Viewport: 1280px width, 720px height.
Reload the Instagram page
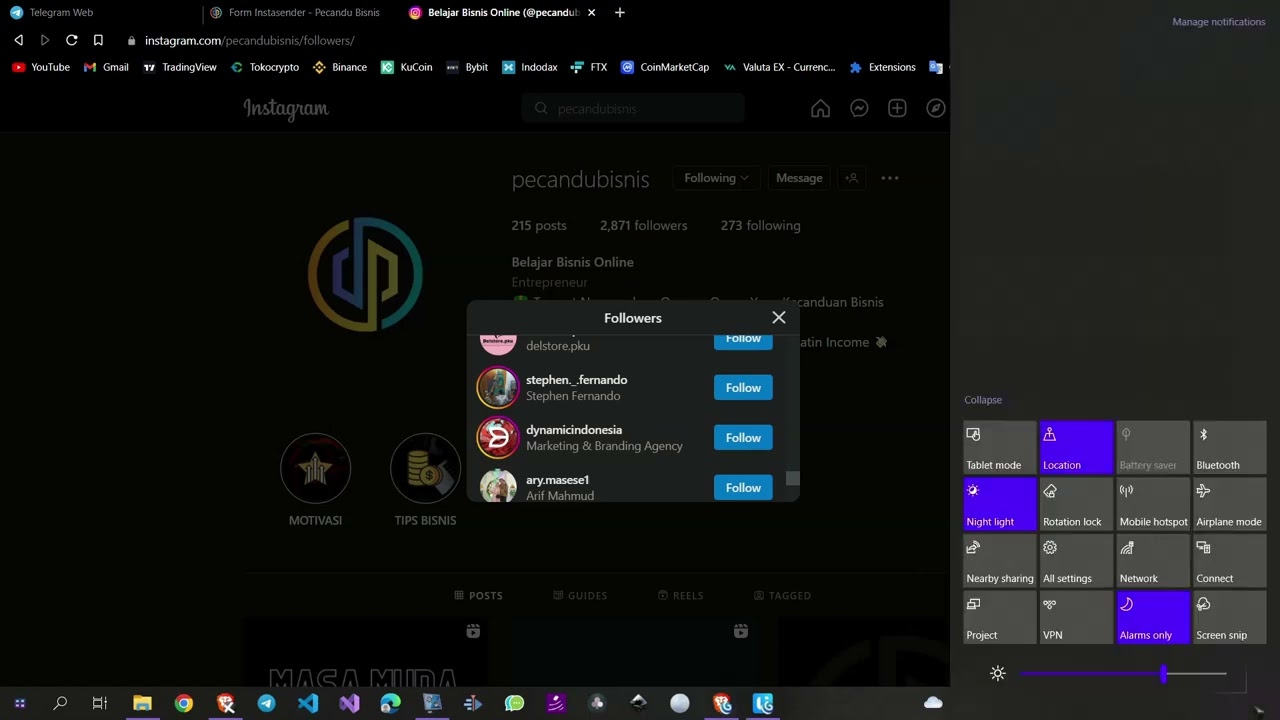[x=72, y=40]
